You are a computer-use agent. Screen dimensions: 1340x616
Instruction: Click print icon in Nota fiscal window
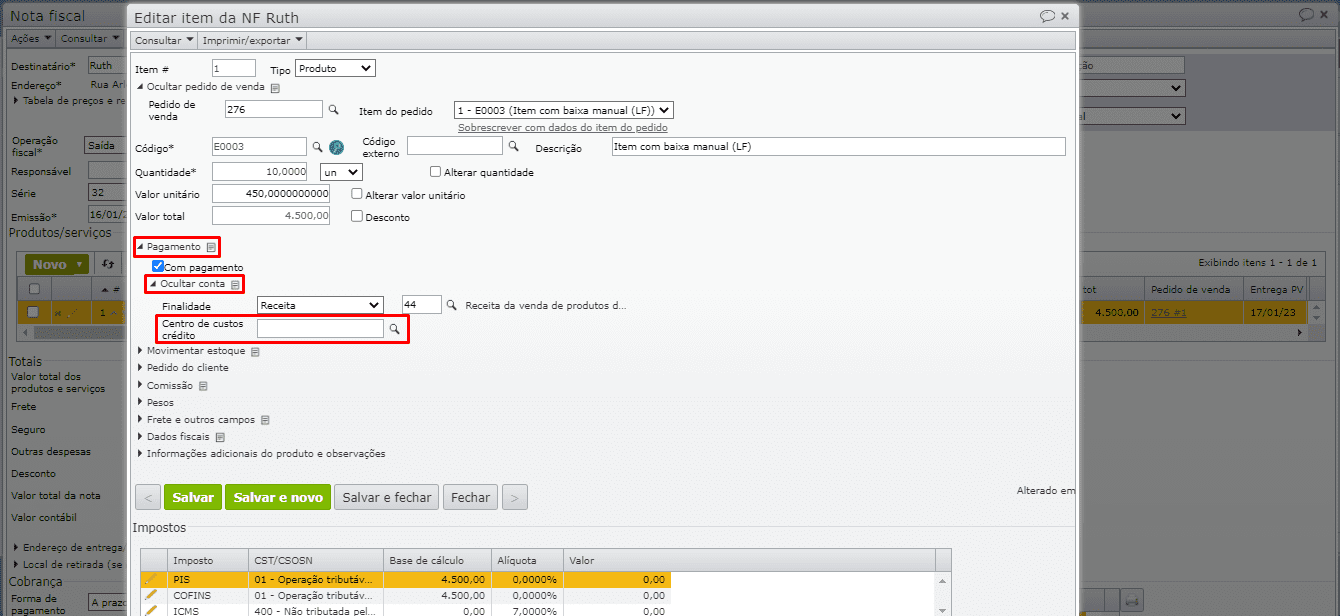click(x=1132, y=601)
